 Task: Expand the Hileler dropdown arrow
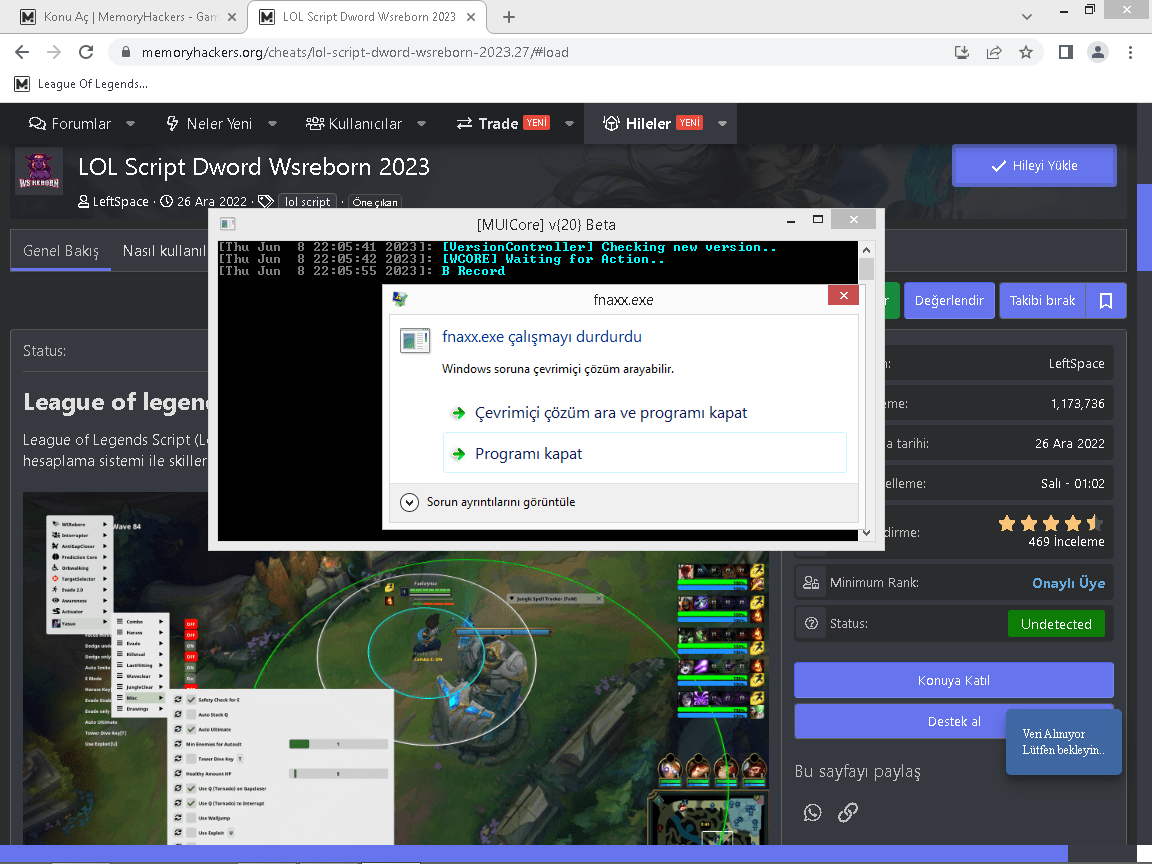tap(722, 123)
